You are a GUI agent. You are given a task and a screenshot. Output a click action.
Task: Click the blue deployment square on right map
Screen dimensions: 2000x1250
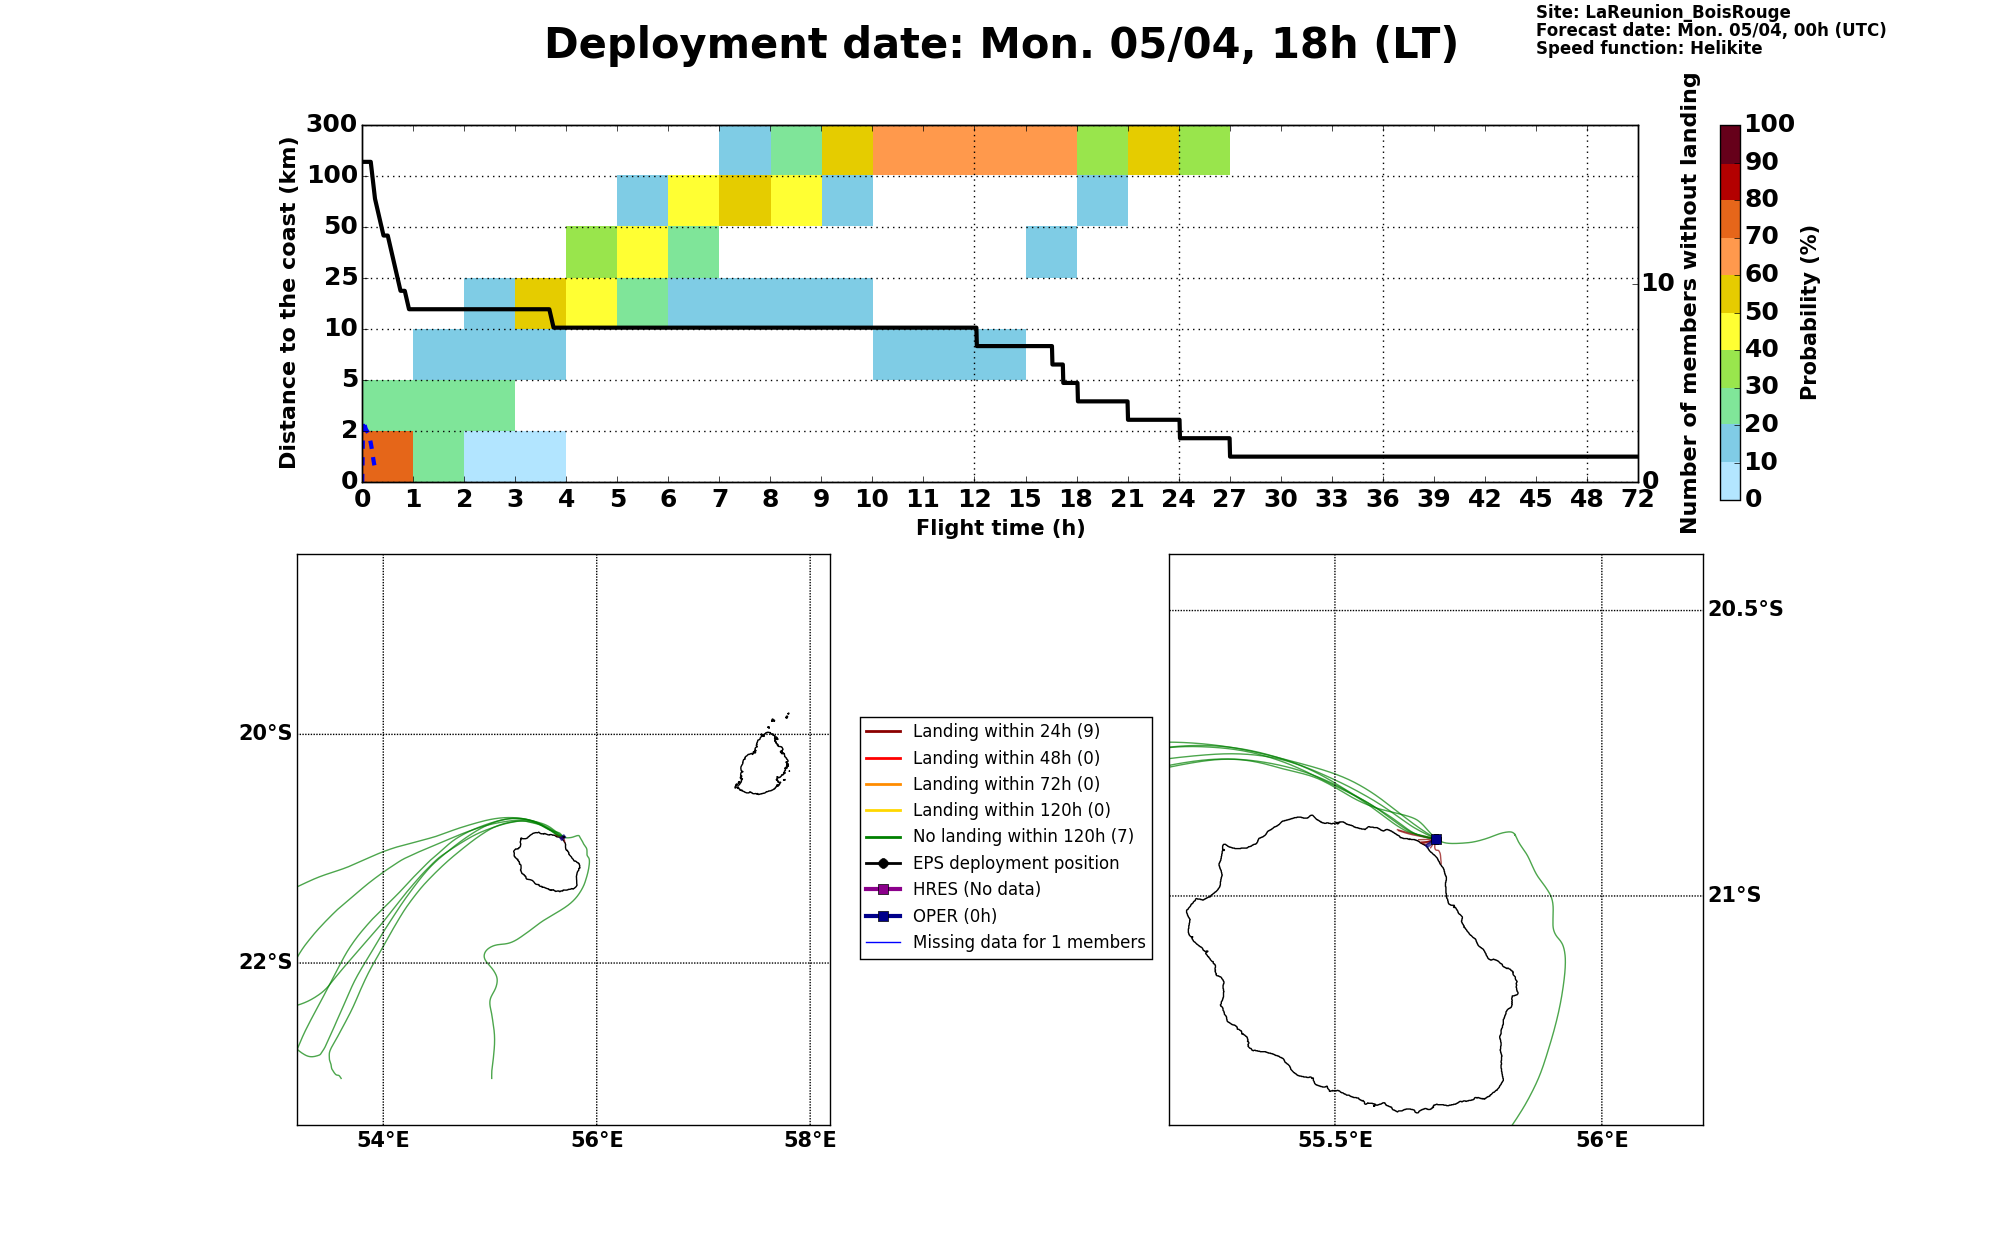coord(1436,840)
